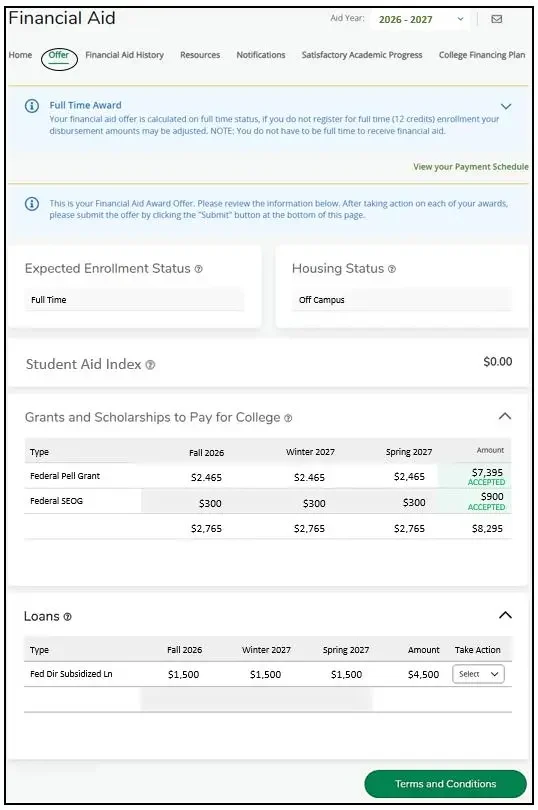Click the Financial Aid page title
The height and width of the screenshot is (810, 538).
(62, 18)
